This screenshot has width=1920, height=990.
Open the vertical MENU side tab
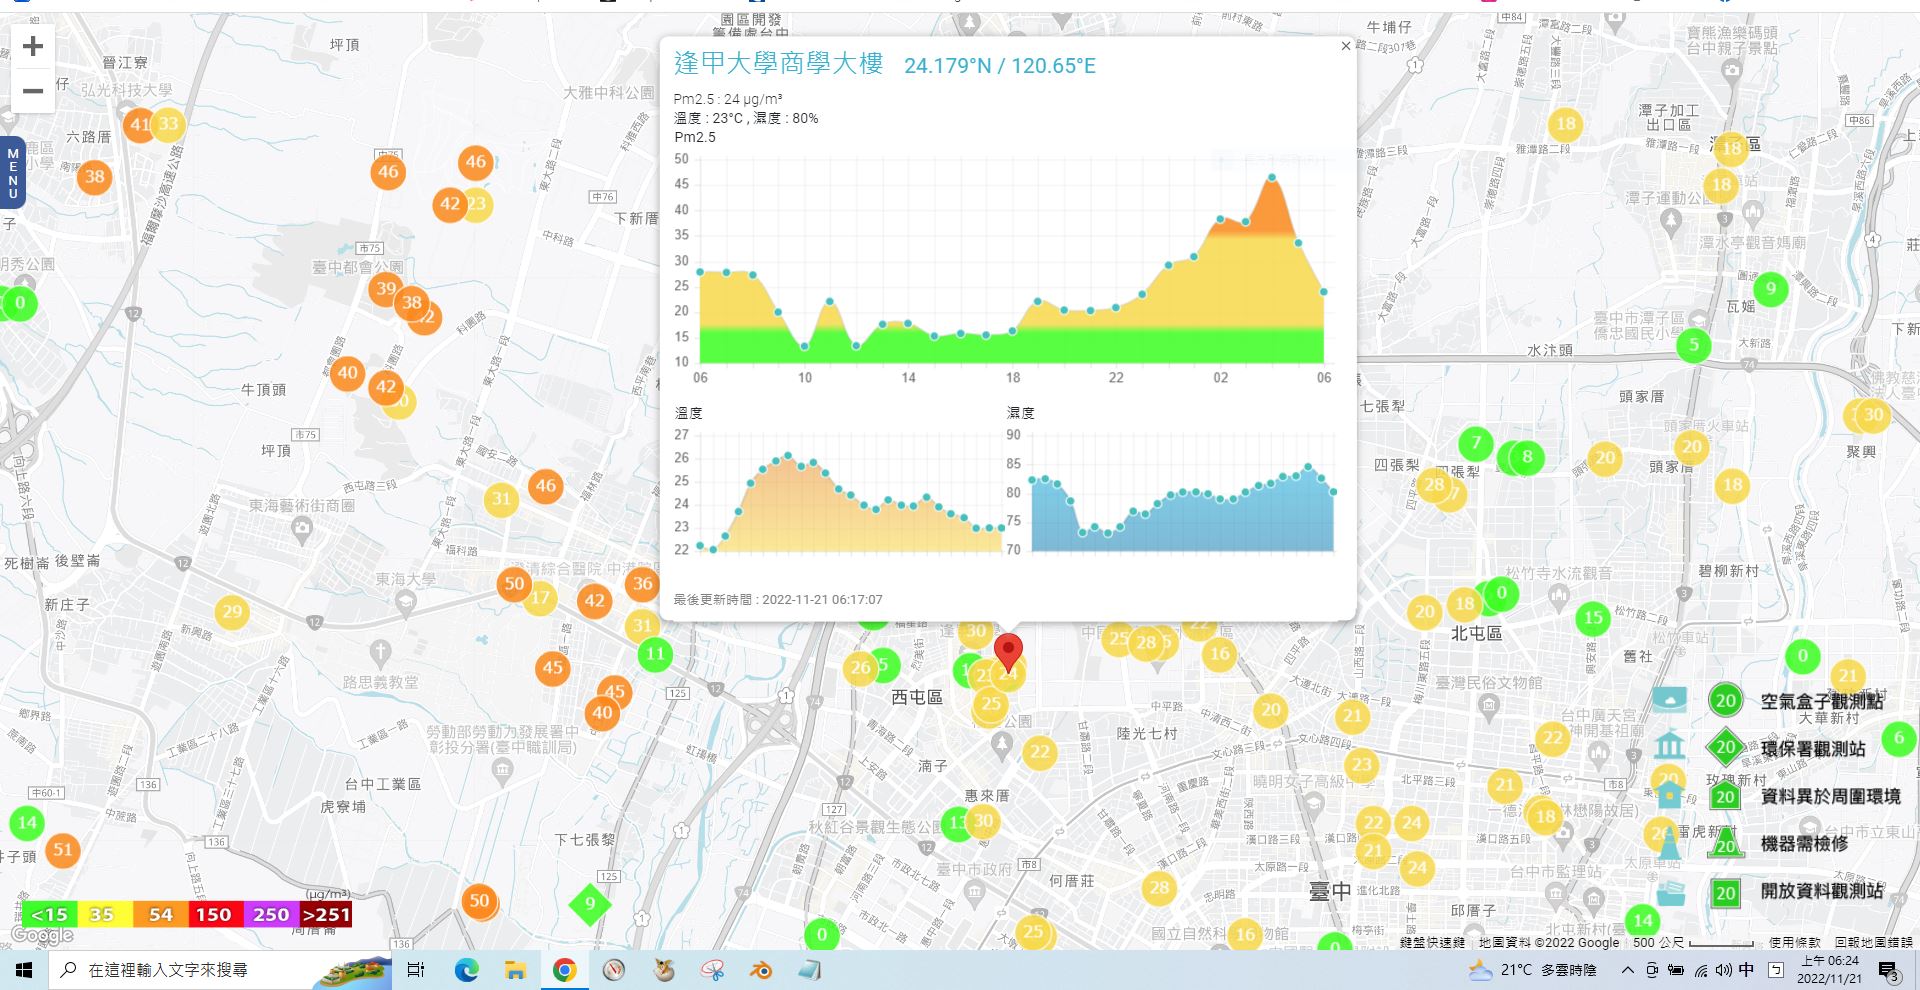pos(12,173)
